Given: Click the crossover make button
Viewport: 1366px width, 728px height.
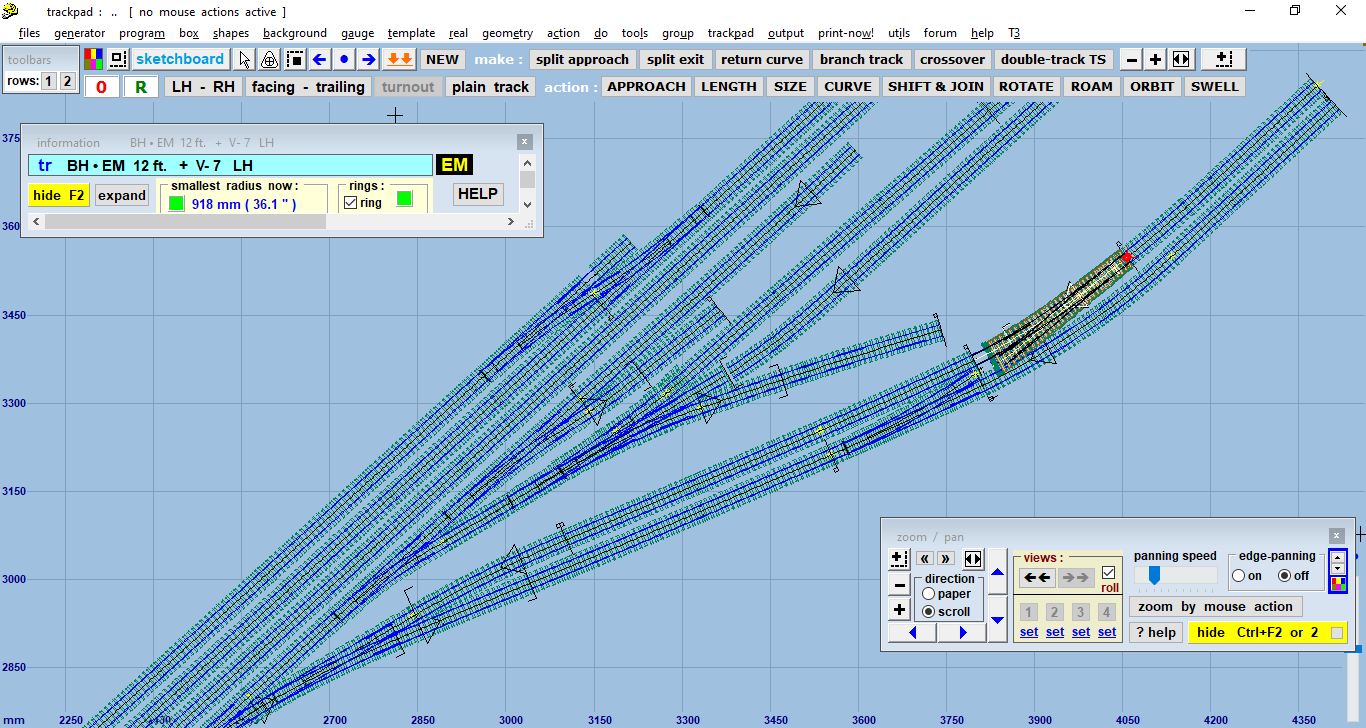Looking at the screenshot, I should [x=952, y=59].
